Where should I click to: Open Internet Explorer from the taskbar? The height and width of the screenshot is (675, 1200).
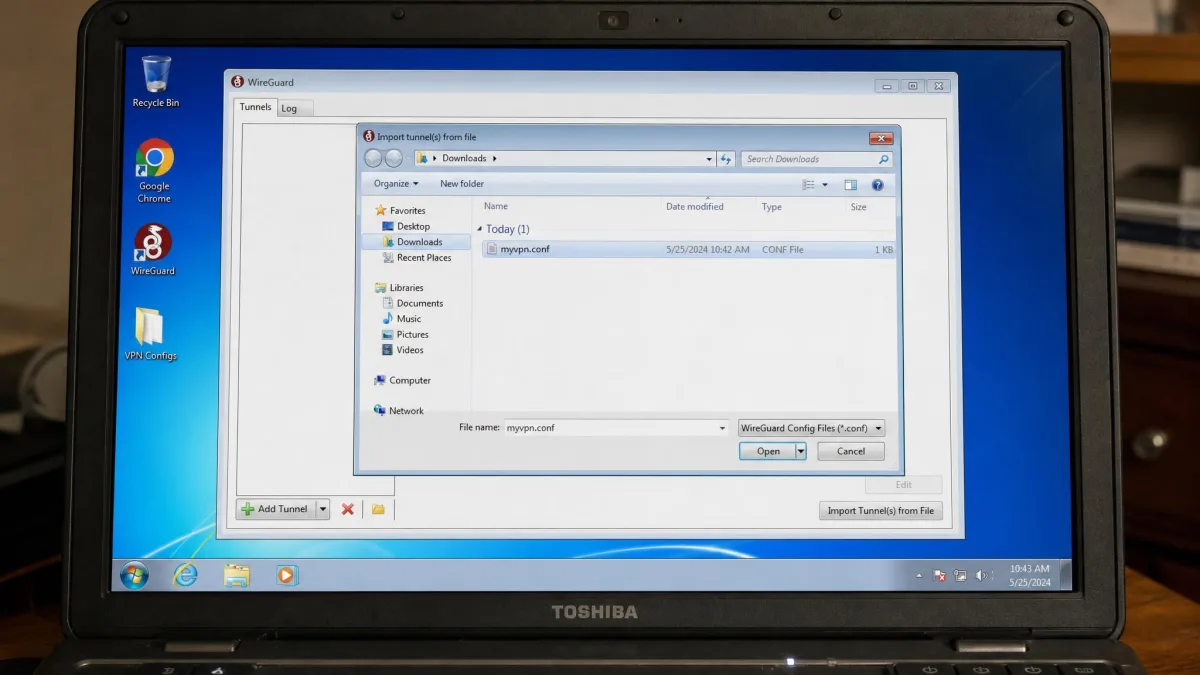point(185,575)
